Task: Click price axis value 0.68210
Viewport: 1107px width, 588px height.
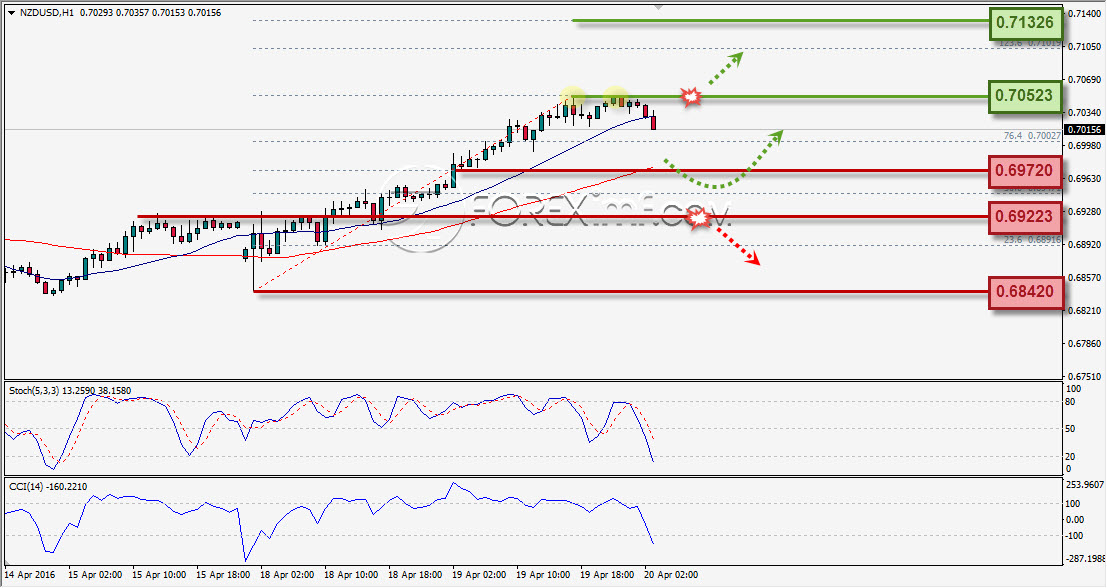Action: (x=1085, y=311)
